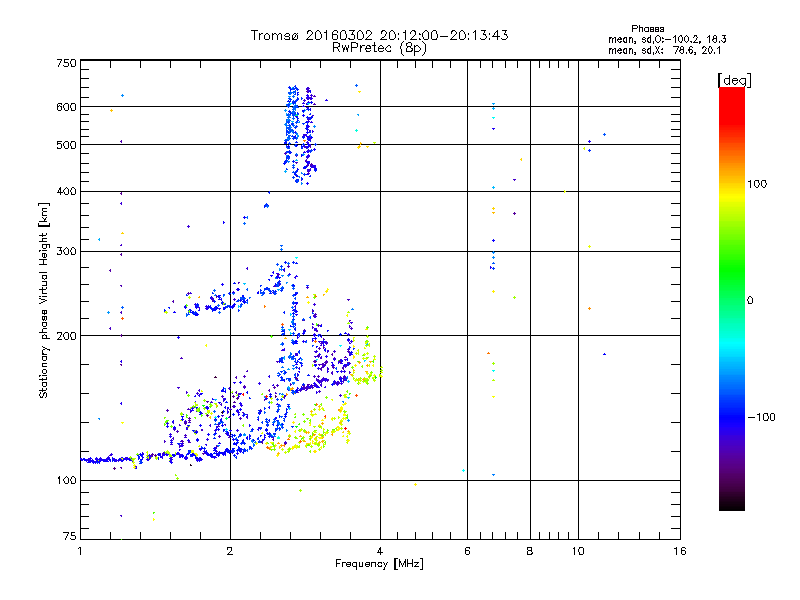Click the x-axis tick label '8'
Viewport: 800px width, 600px height.
pyautogui.click(x=530, y=551)
